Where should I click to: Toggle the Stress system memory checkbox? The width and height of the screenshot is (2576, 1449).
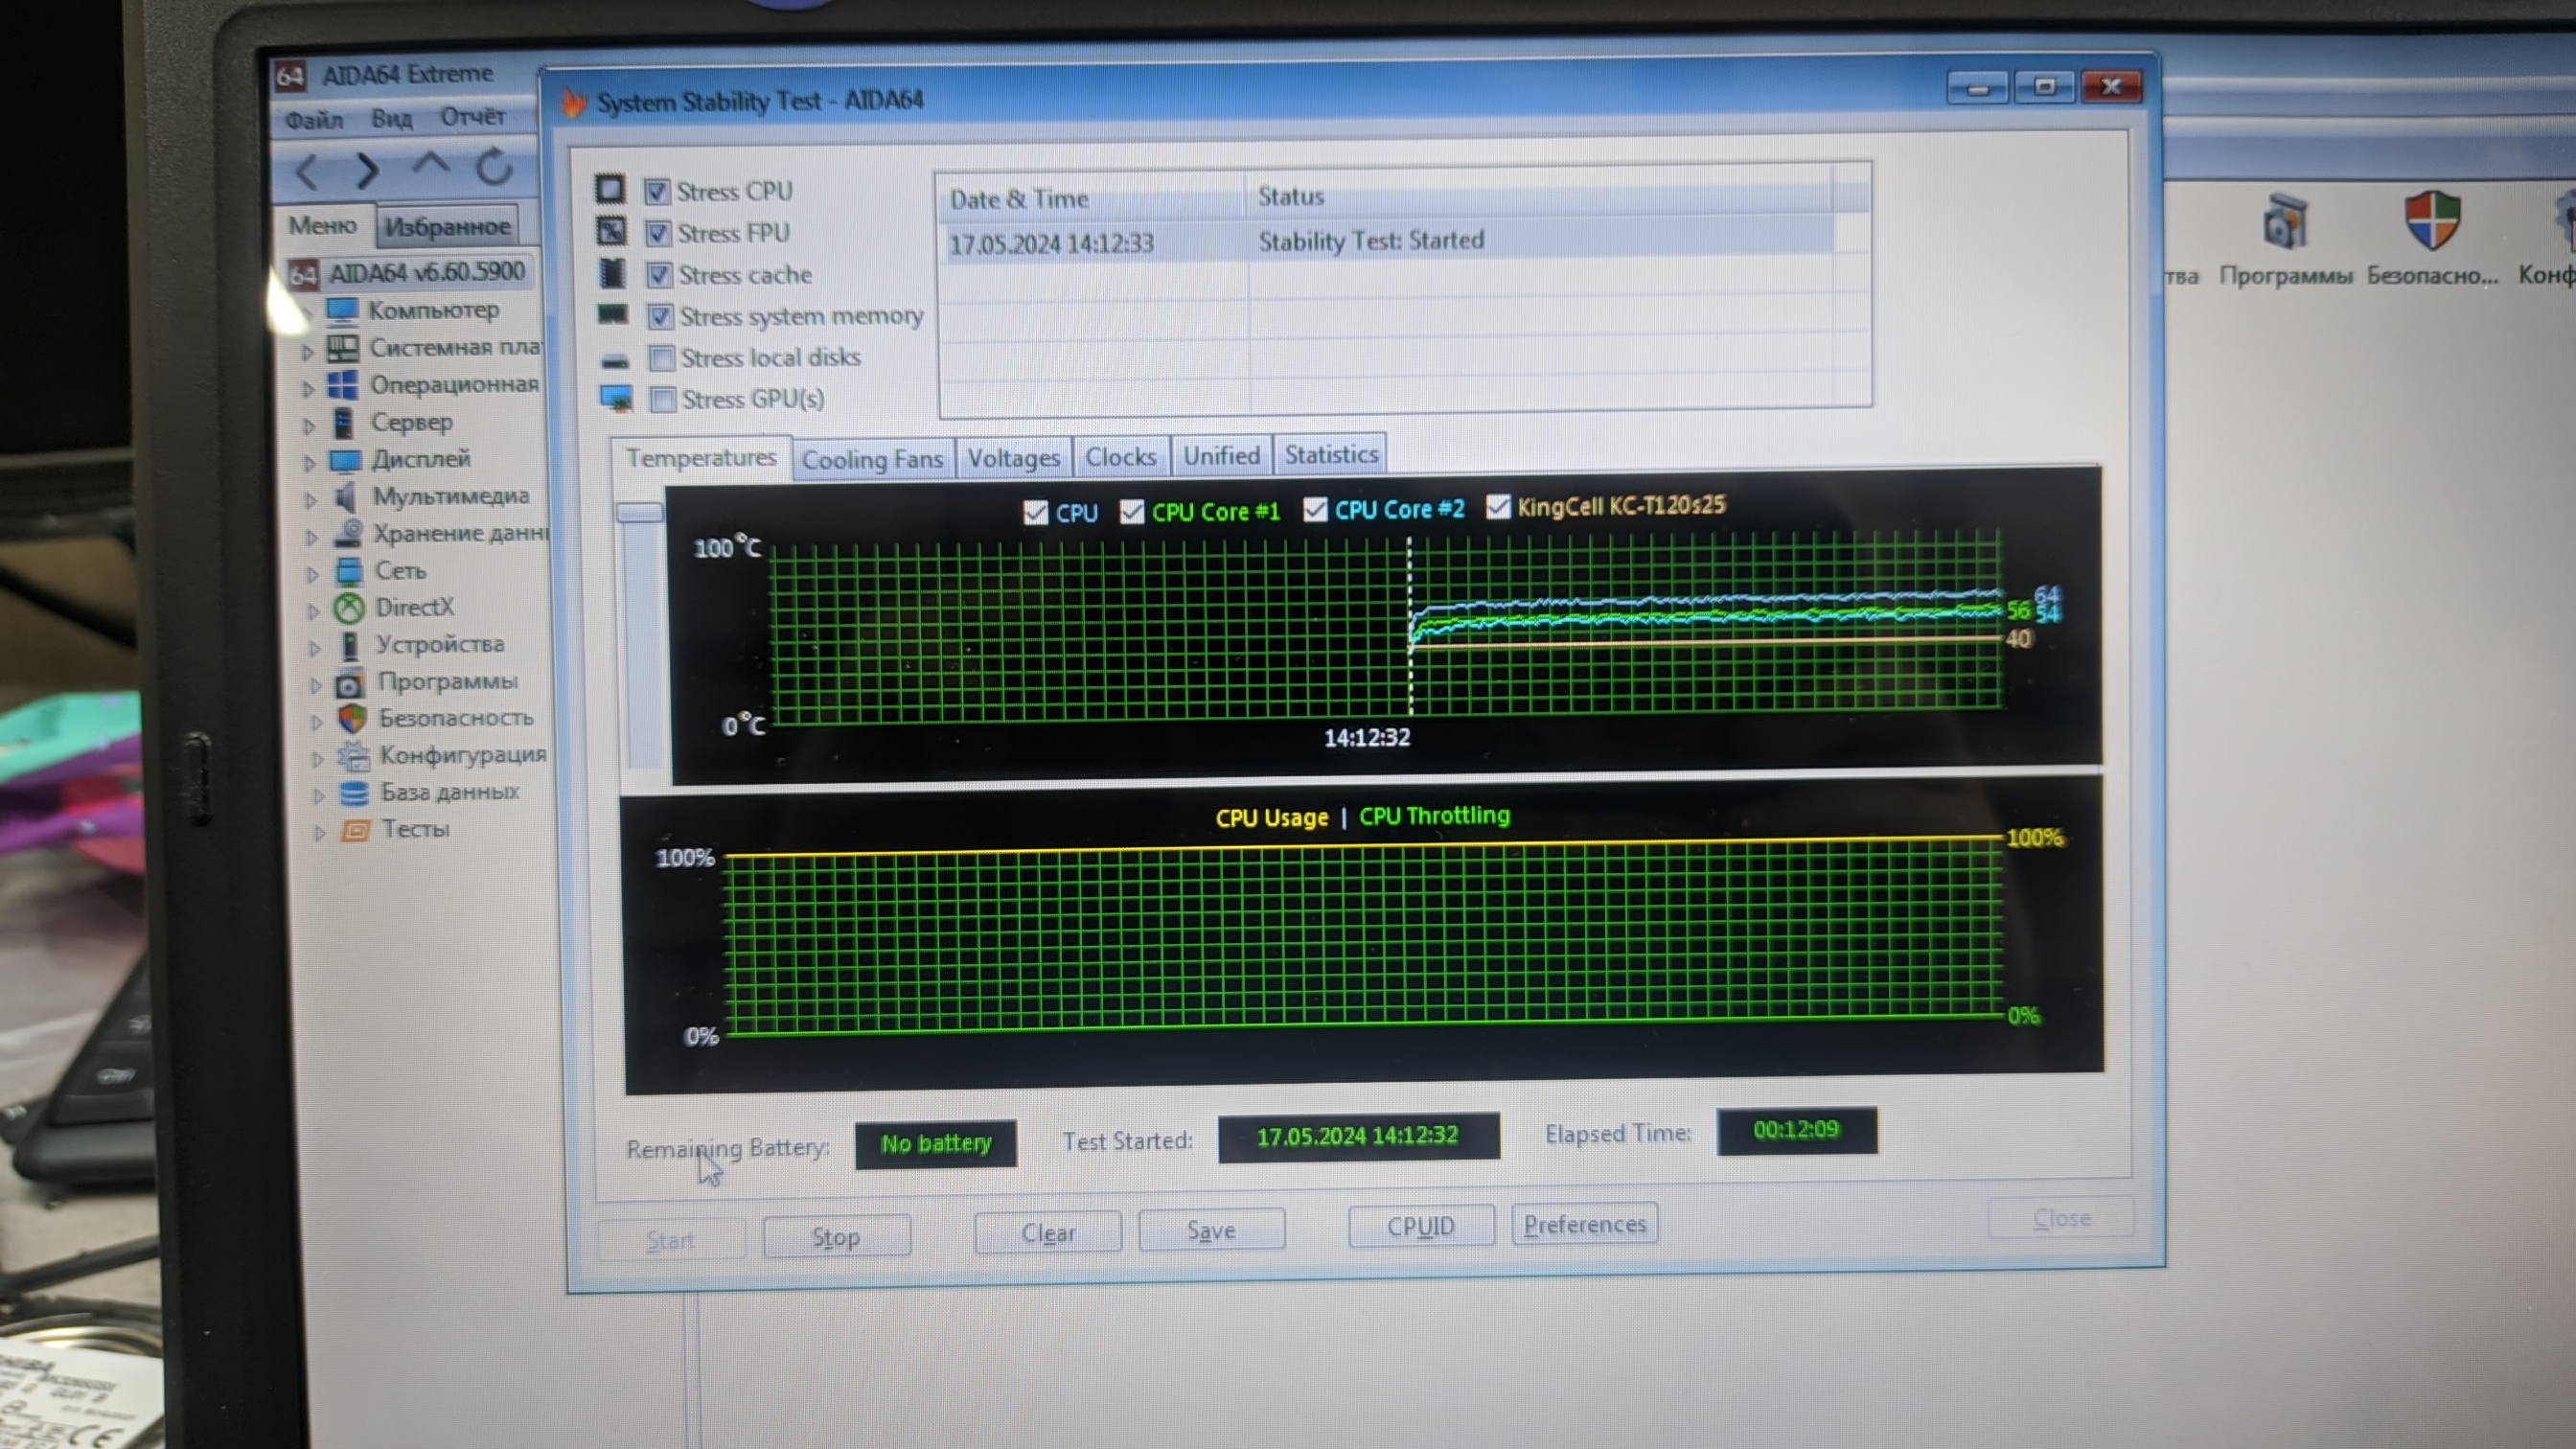click(660, 316)
